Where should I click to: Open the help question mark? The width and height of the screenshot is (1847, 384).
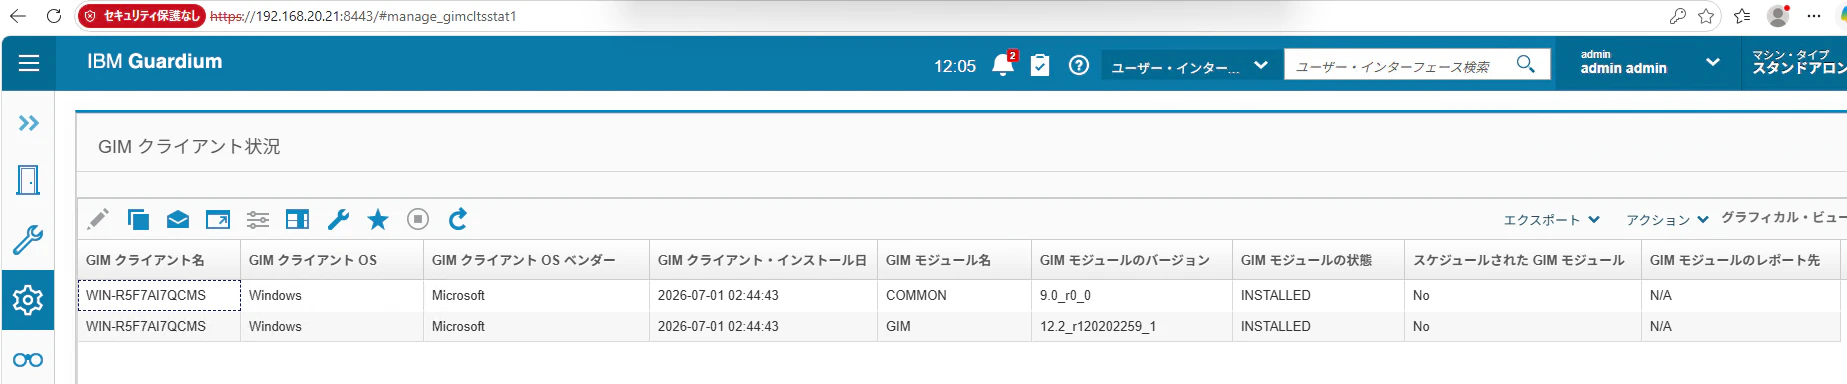tap(1079, 65)
